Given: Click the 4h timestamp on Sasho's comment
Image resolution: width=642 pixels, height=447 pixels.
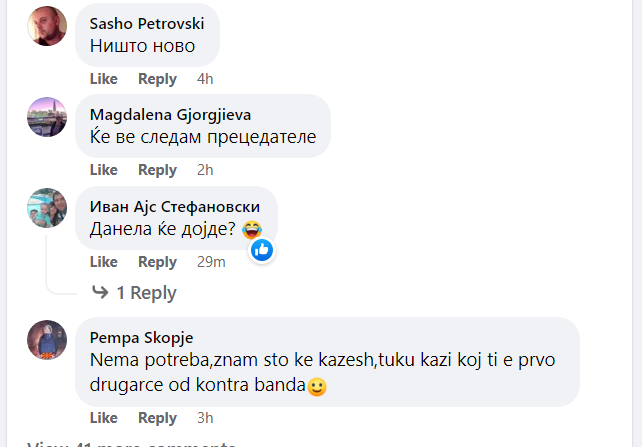Looking at the screenshot, I should [205, 79].
